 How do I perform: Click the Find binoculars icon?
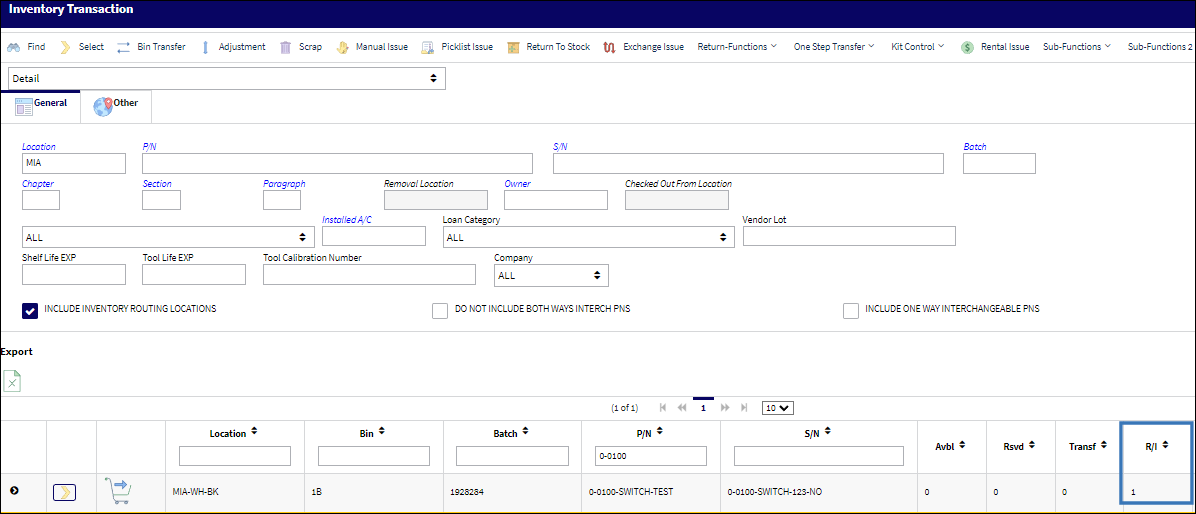[x=13, y=47]
